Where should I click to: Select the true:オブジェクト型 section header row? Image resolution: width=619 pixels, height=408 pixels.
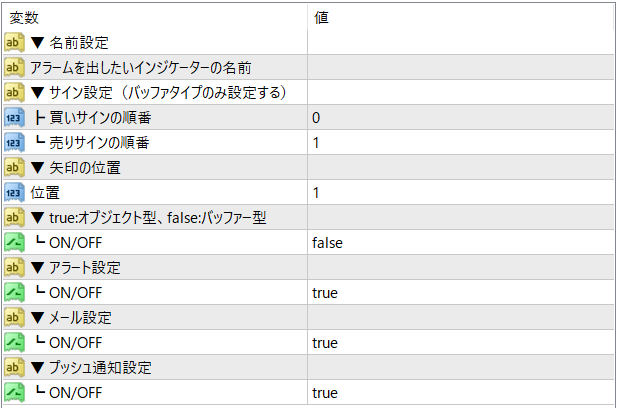click(150, 218)
